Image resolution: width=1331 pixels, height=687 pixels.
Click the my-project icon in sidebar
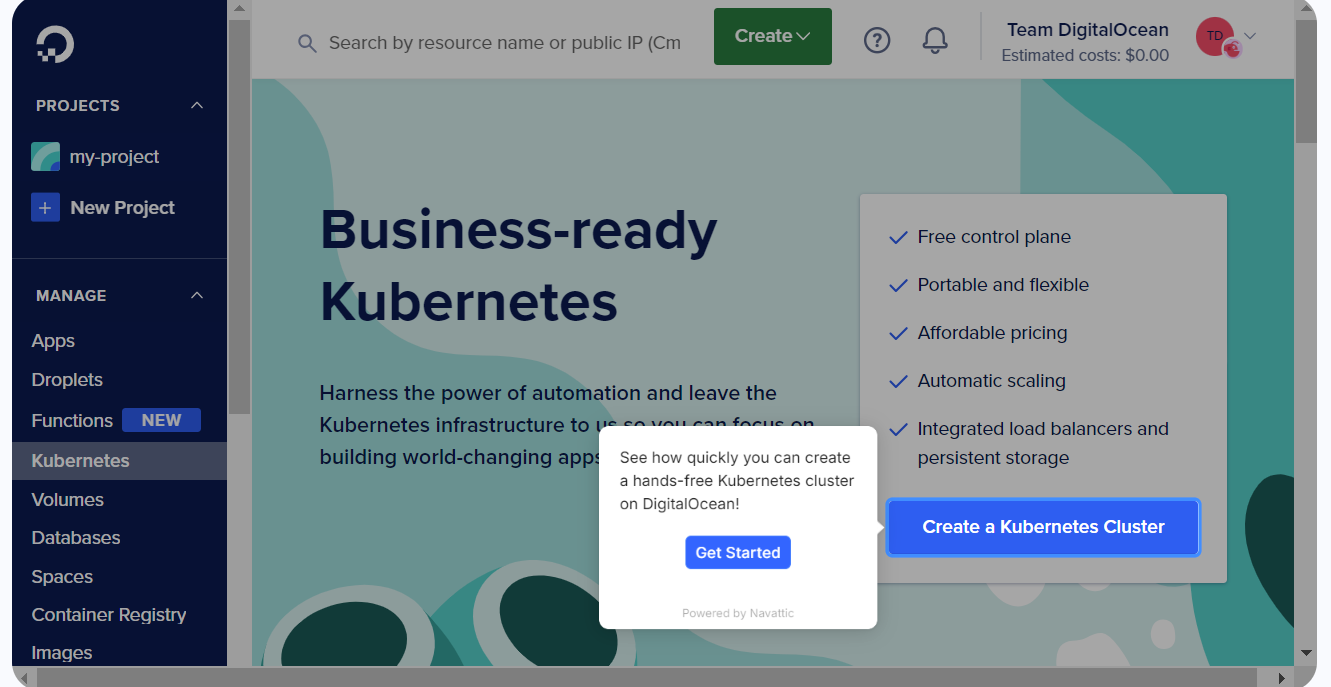tap(45, 157)
